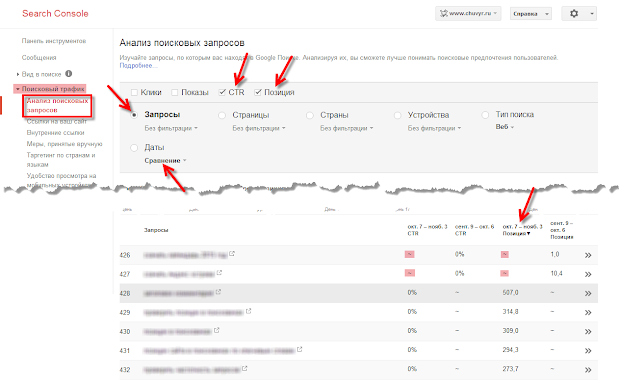Open the settings gear menu

(x=579, y=14)
